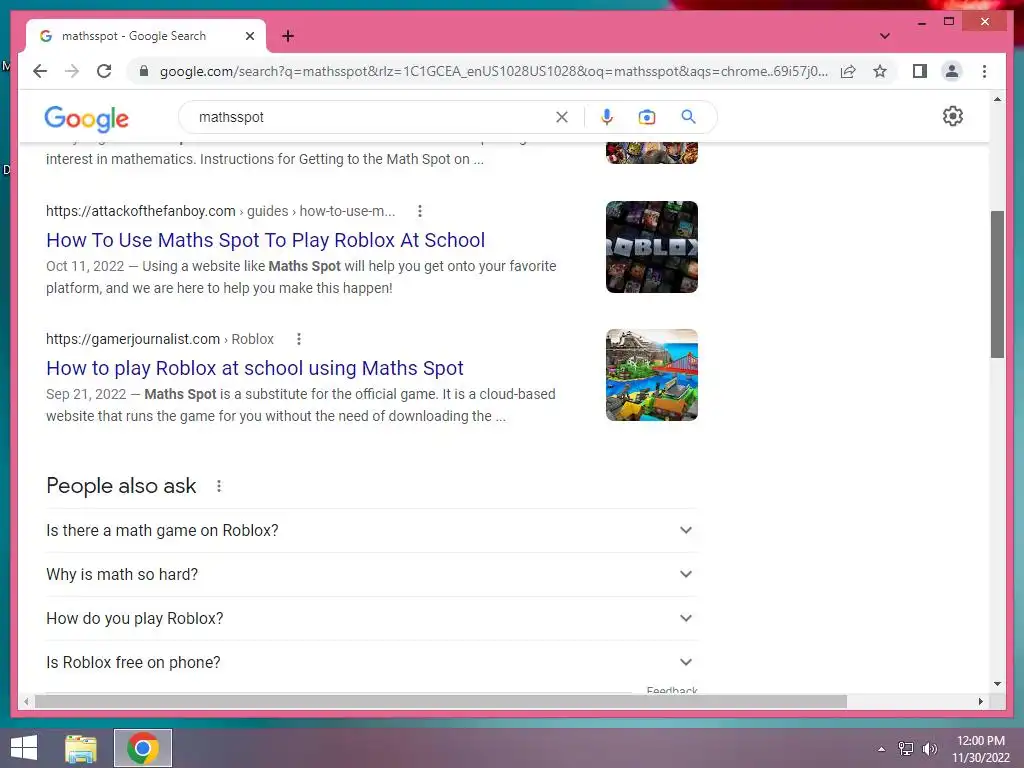Screen dimensions: 1024x768
Task: Open How To Use Maths Spot link
Action: (265, 240)
